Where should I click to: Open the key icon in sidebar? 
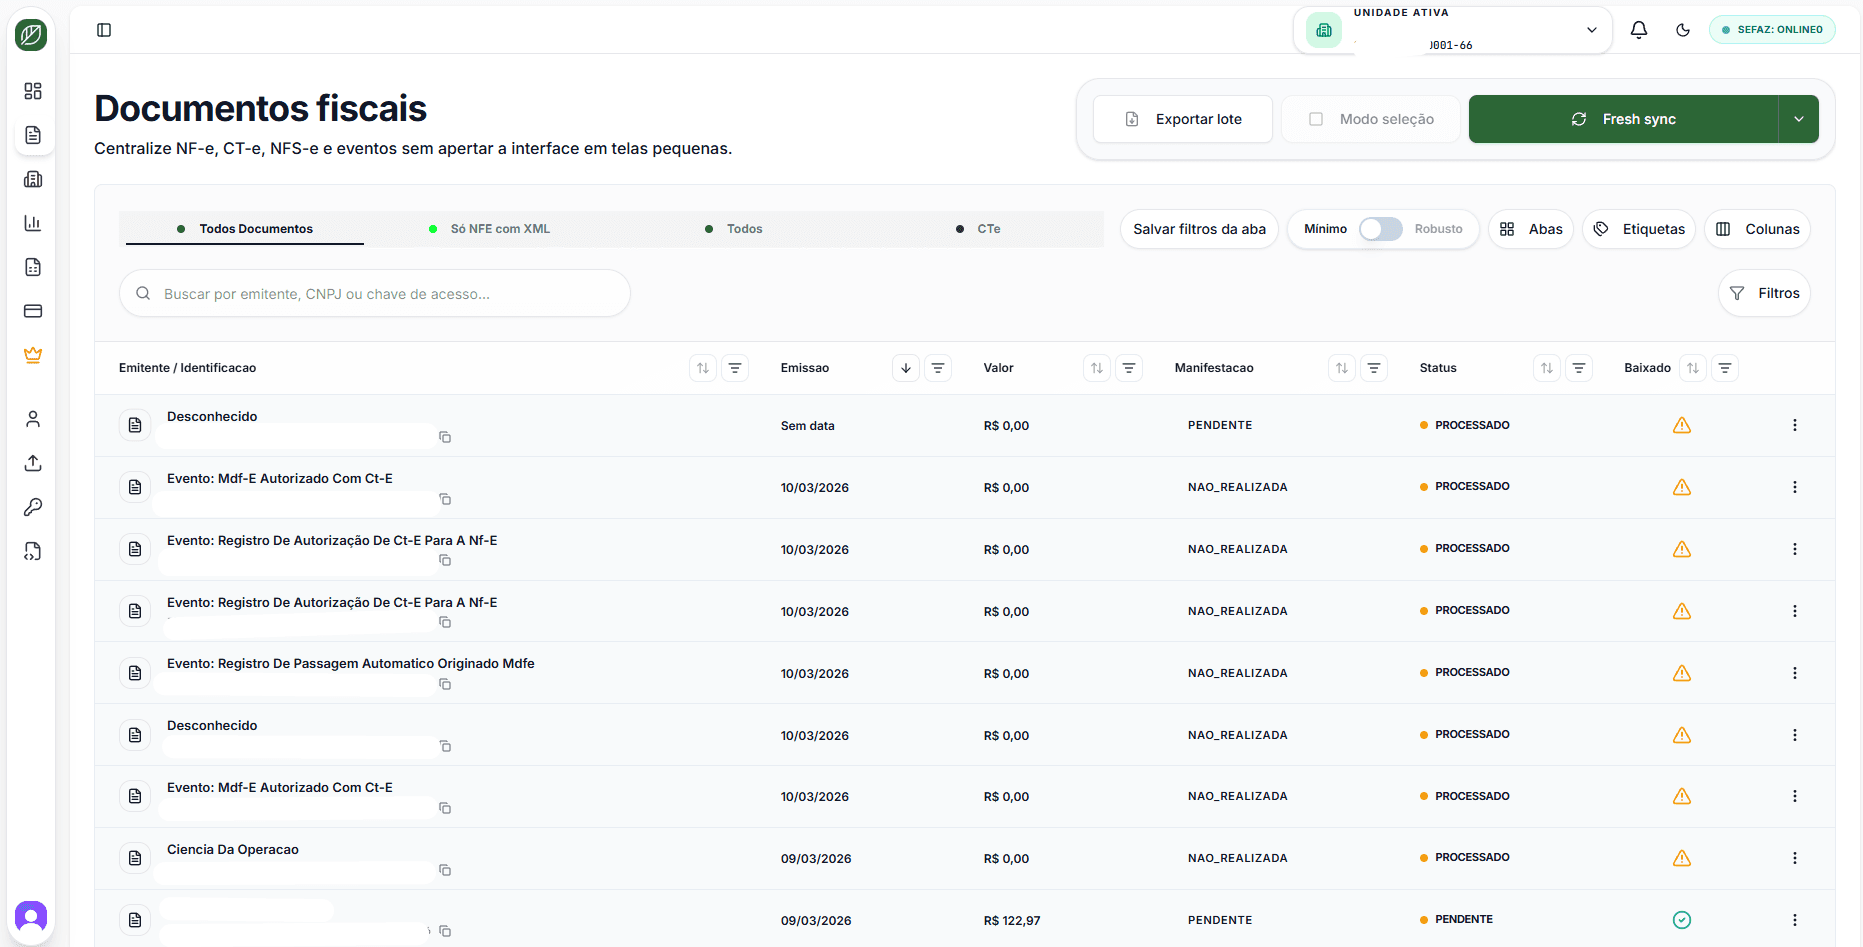33,507
